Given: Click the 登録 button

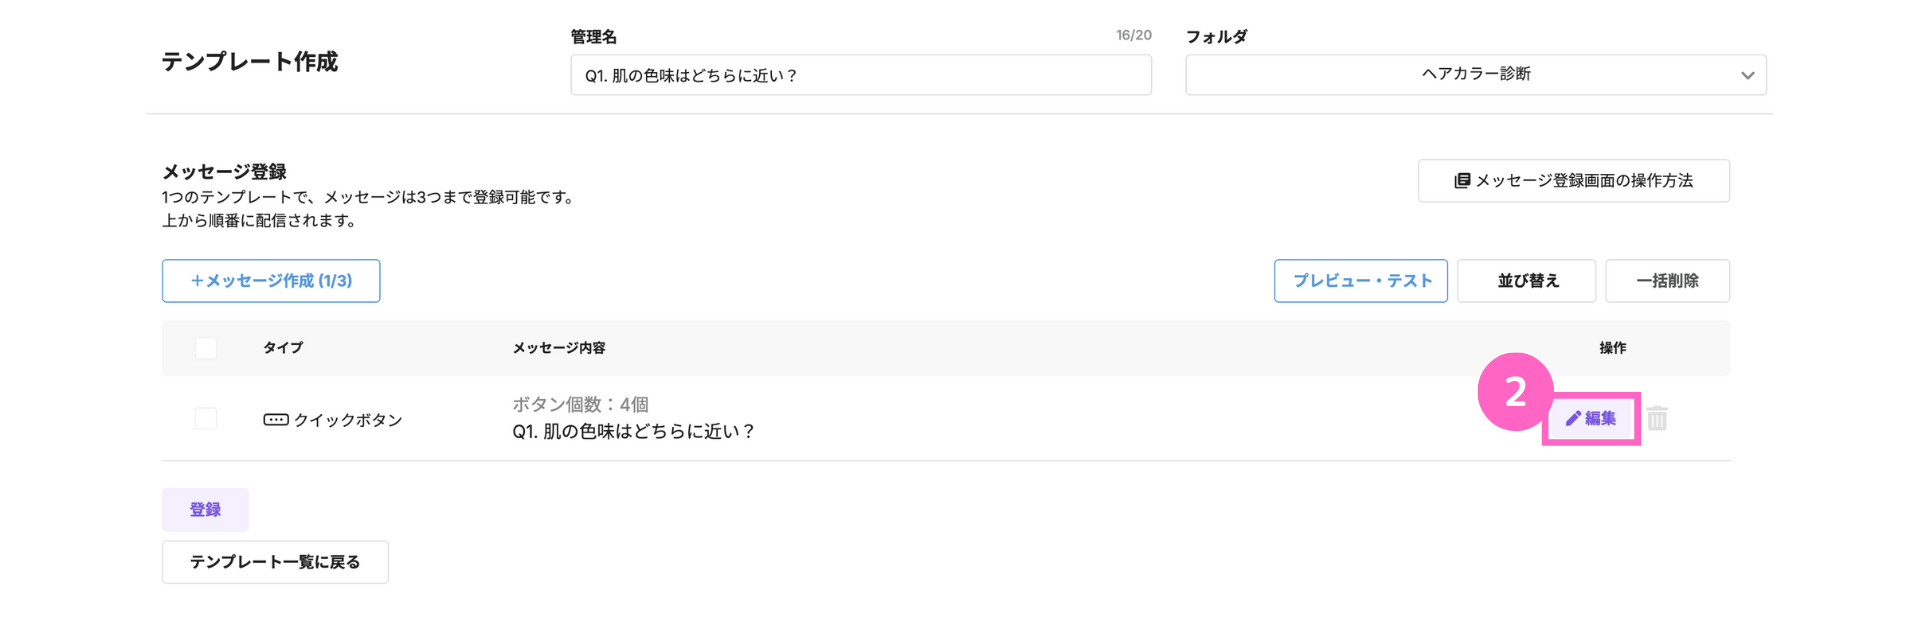Looking at the screenshot, I should [206, 510].
